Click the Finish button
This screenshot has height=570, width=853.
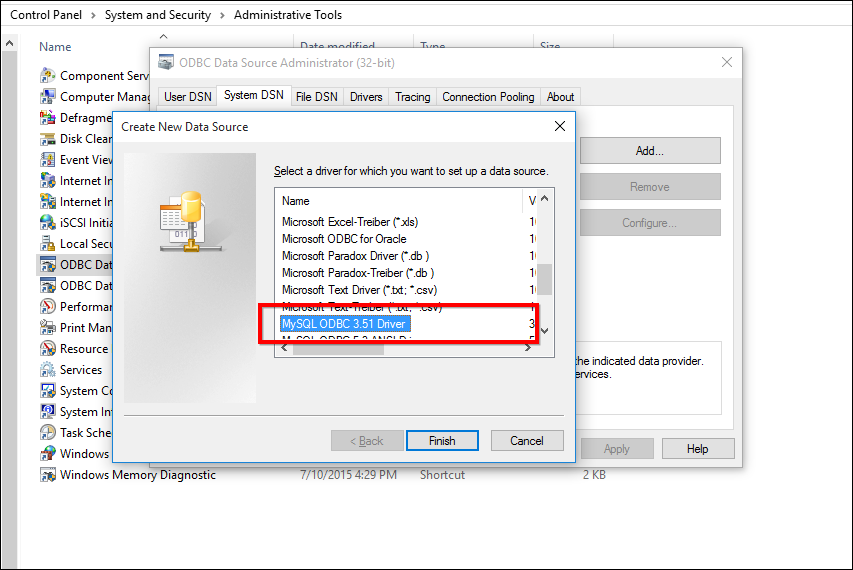tap(442, 441)
